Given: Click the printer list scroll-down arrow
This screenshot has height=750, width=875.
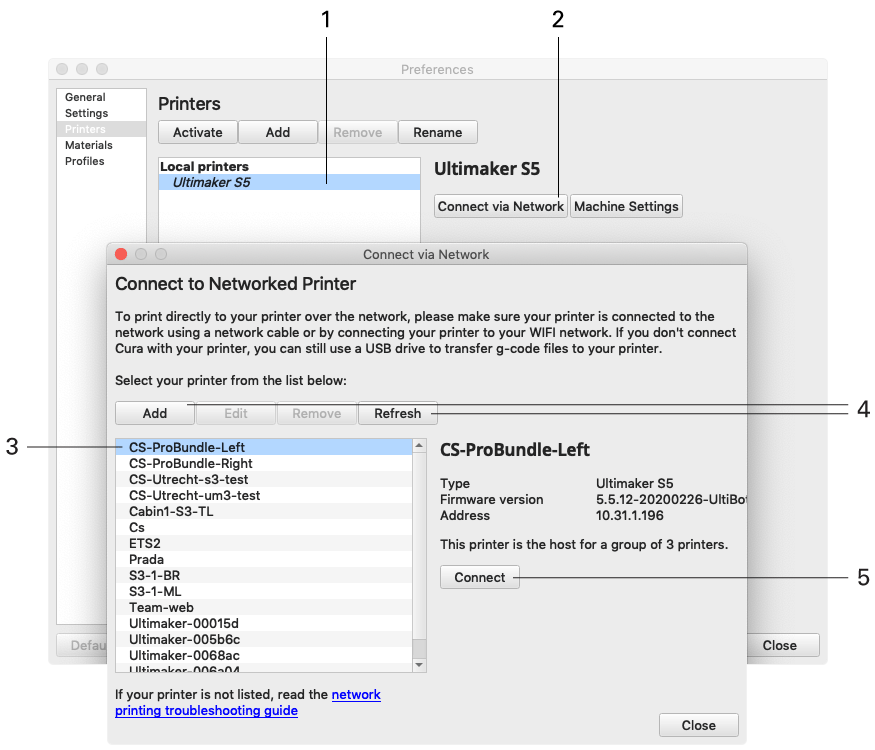Looking at the screenshot, I should 419,665.
